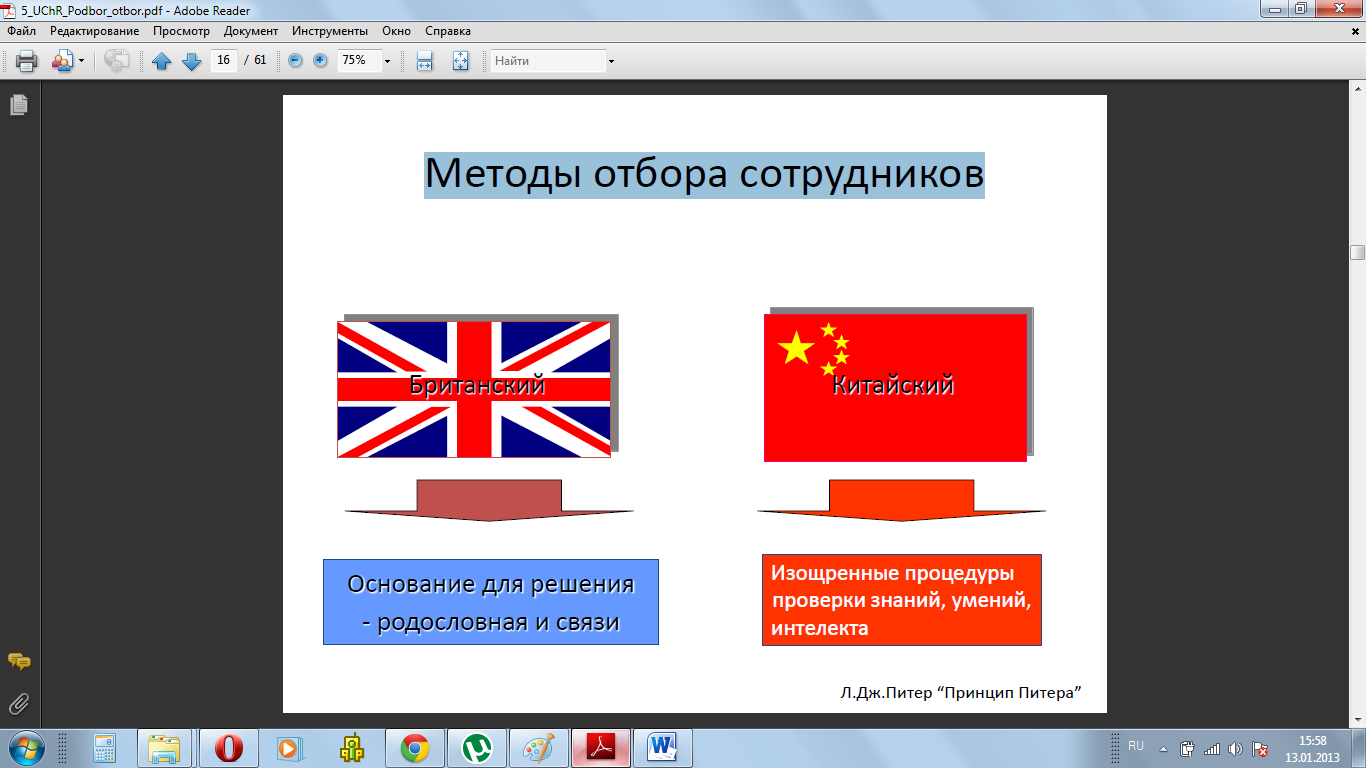
Task: Expand the collaborate icon's dropdown arrow
Action: (81, 61)
